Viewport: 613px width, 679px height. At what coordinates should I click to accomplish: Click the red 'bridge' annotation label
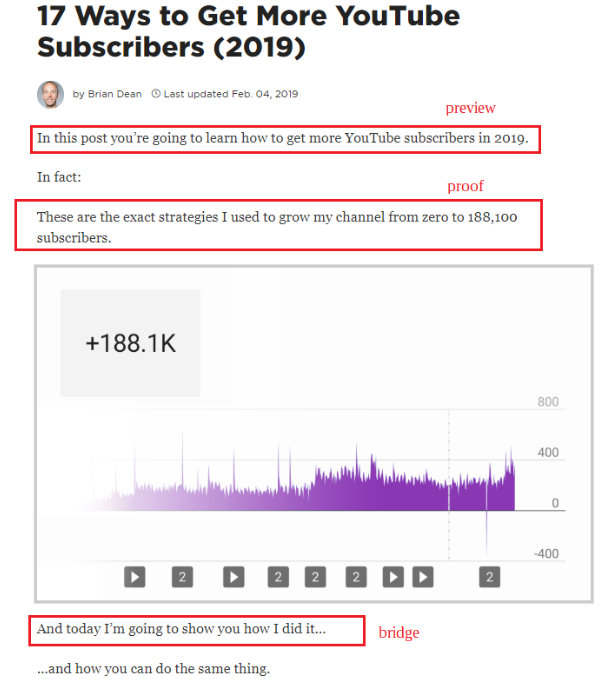pos(398,633)
